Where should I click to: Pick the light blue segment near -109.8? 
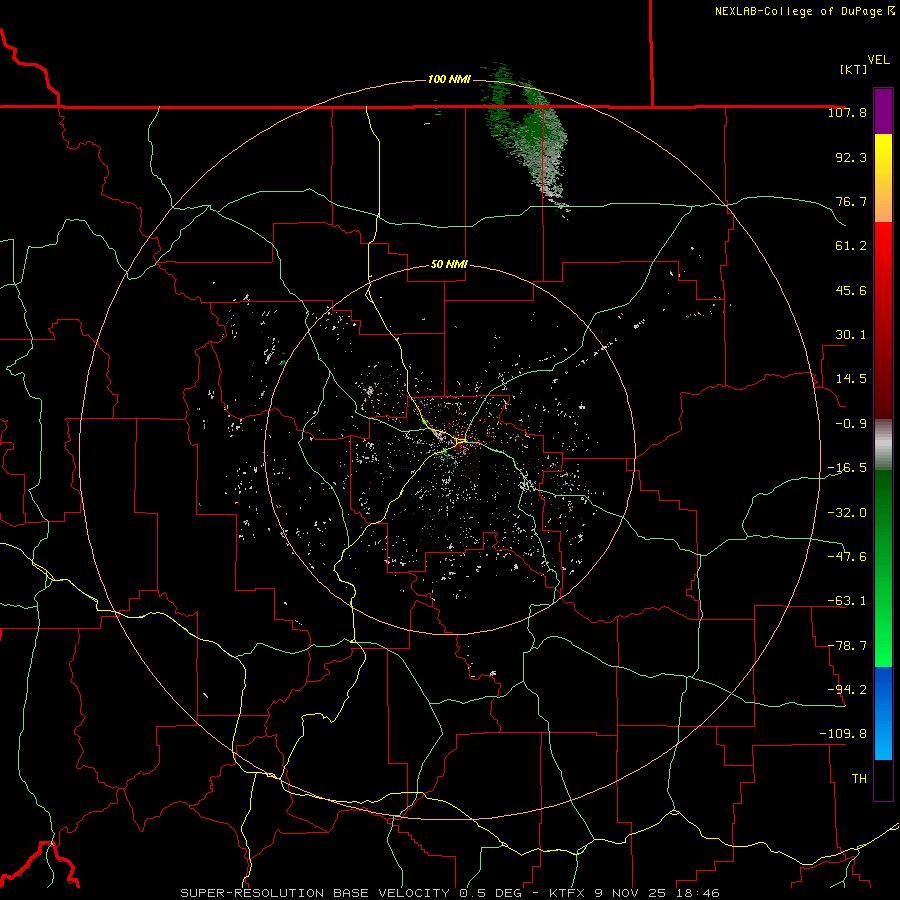[x=883, y=738]
